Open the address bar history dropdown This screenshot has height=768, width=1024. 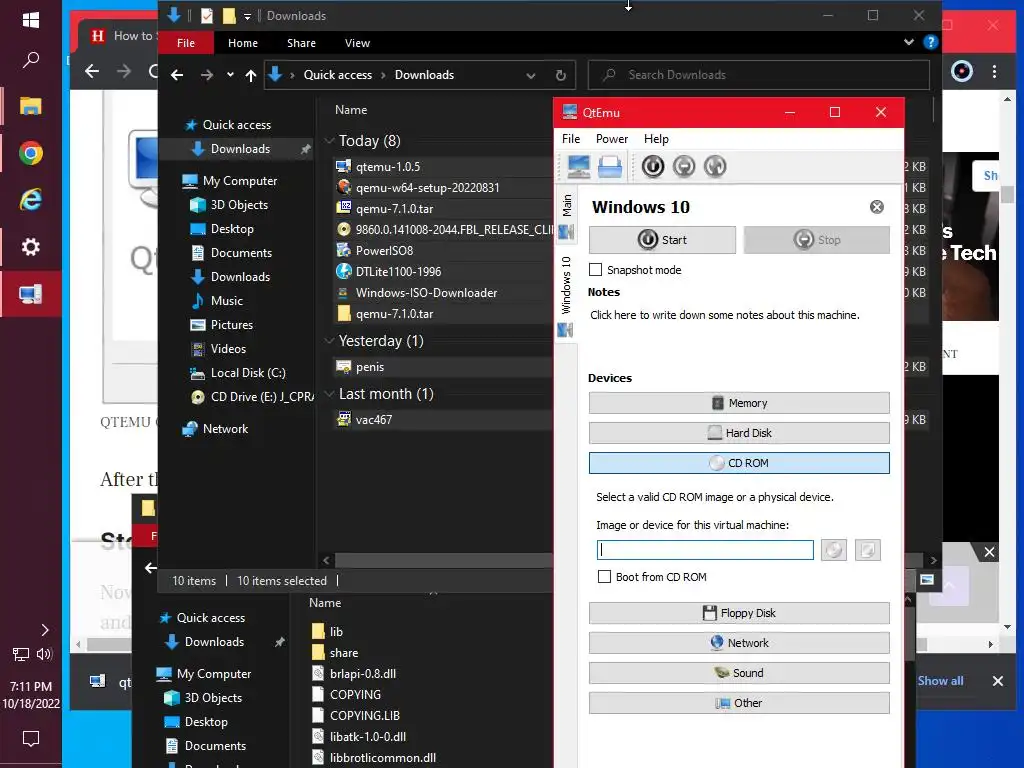531,75
